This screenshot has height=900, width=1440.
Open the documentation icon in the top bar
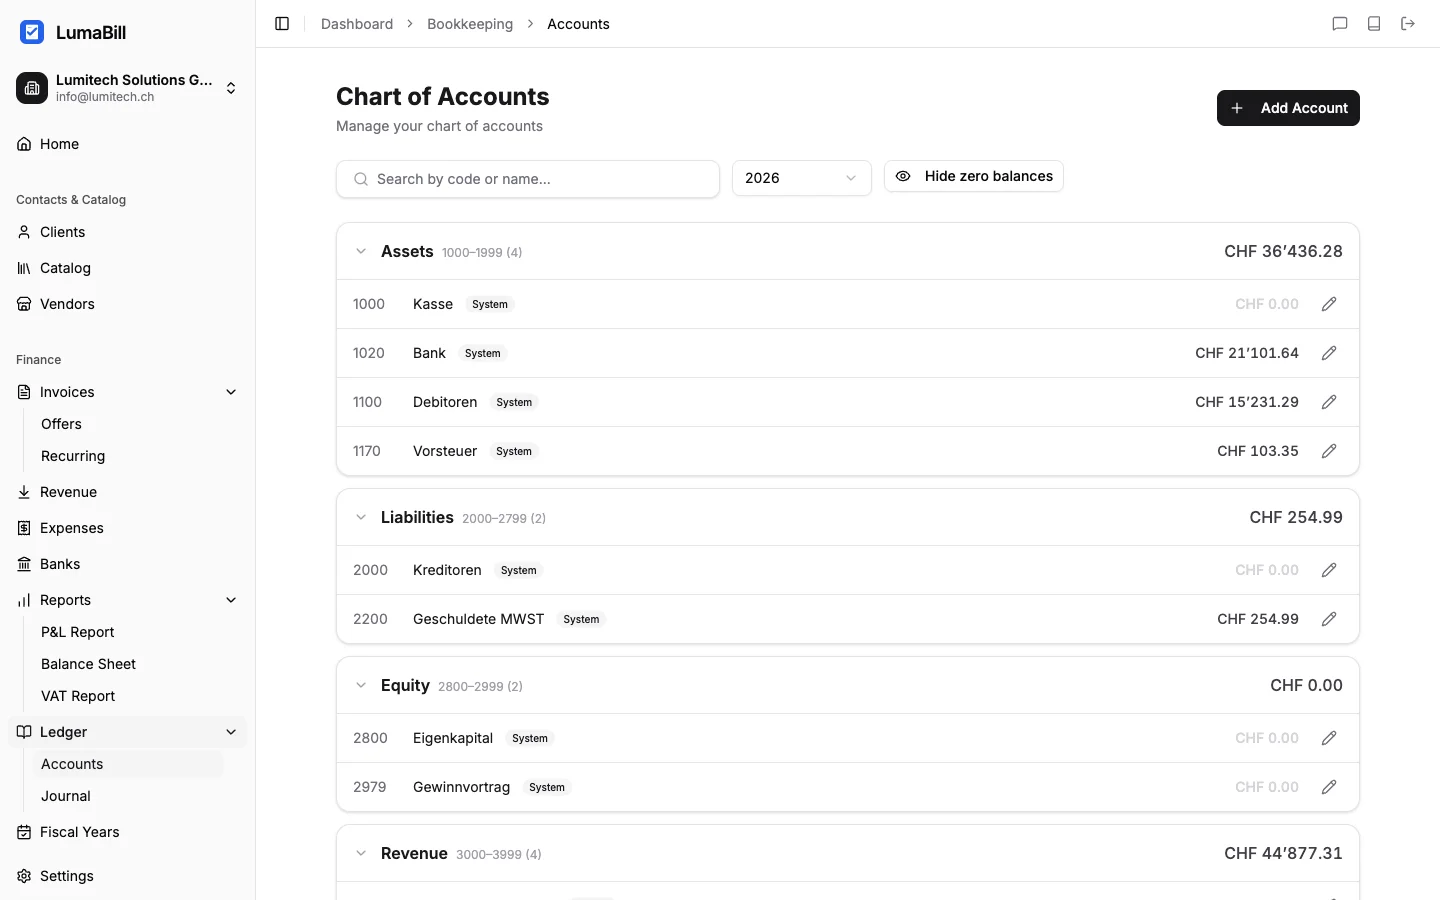tap(1374, 23)
